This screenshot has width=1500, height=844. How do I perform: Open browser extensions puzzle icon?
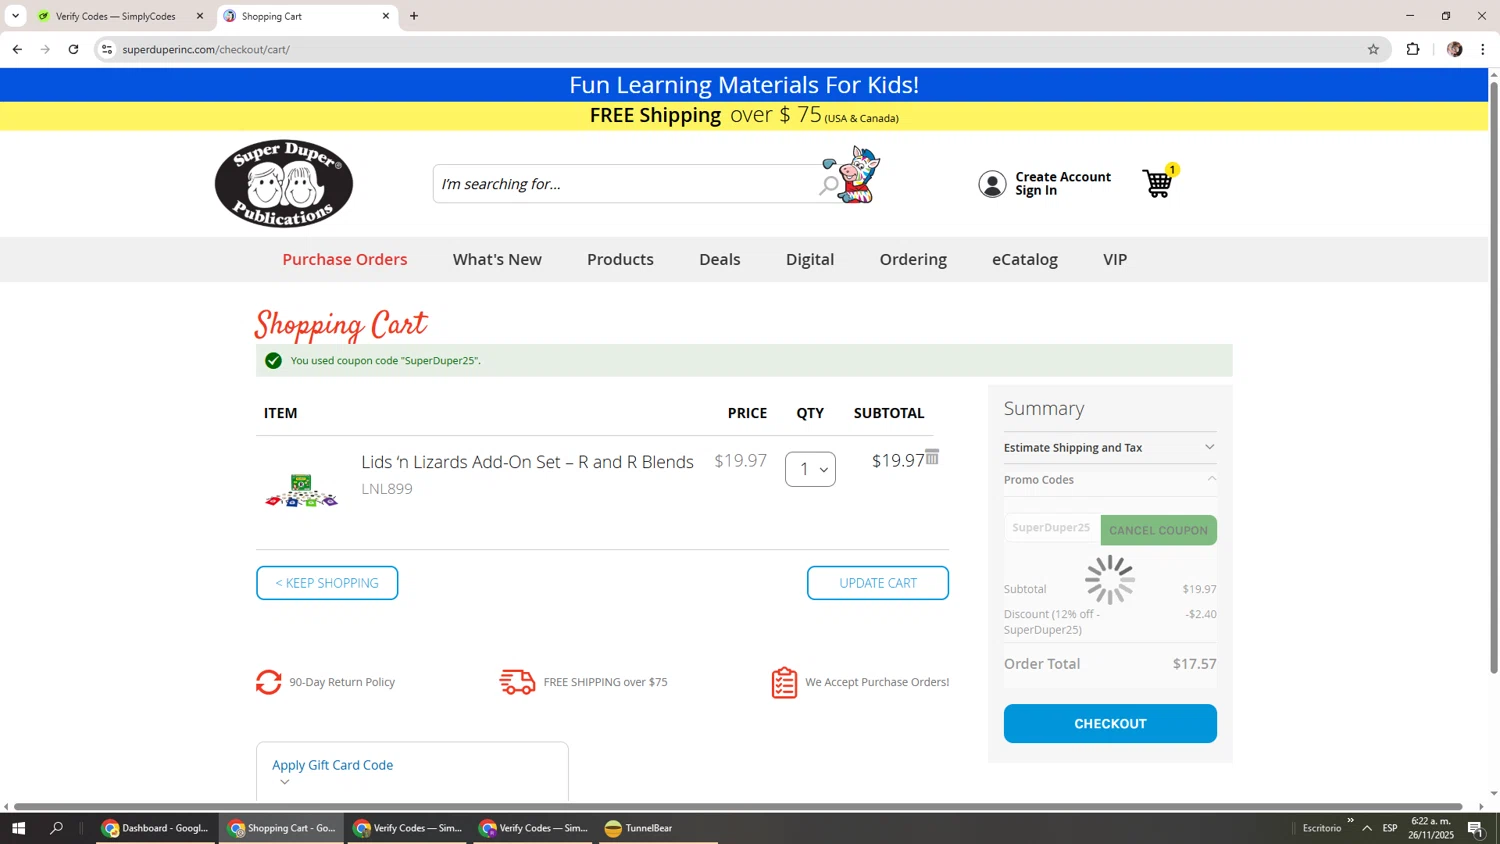[1413, 49]
